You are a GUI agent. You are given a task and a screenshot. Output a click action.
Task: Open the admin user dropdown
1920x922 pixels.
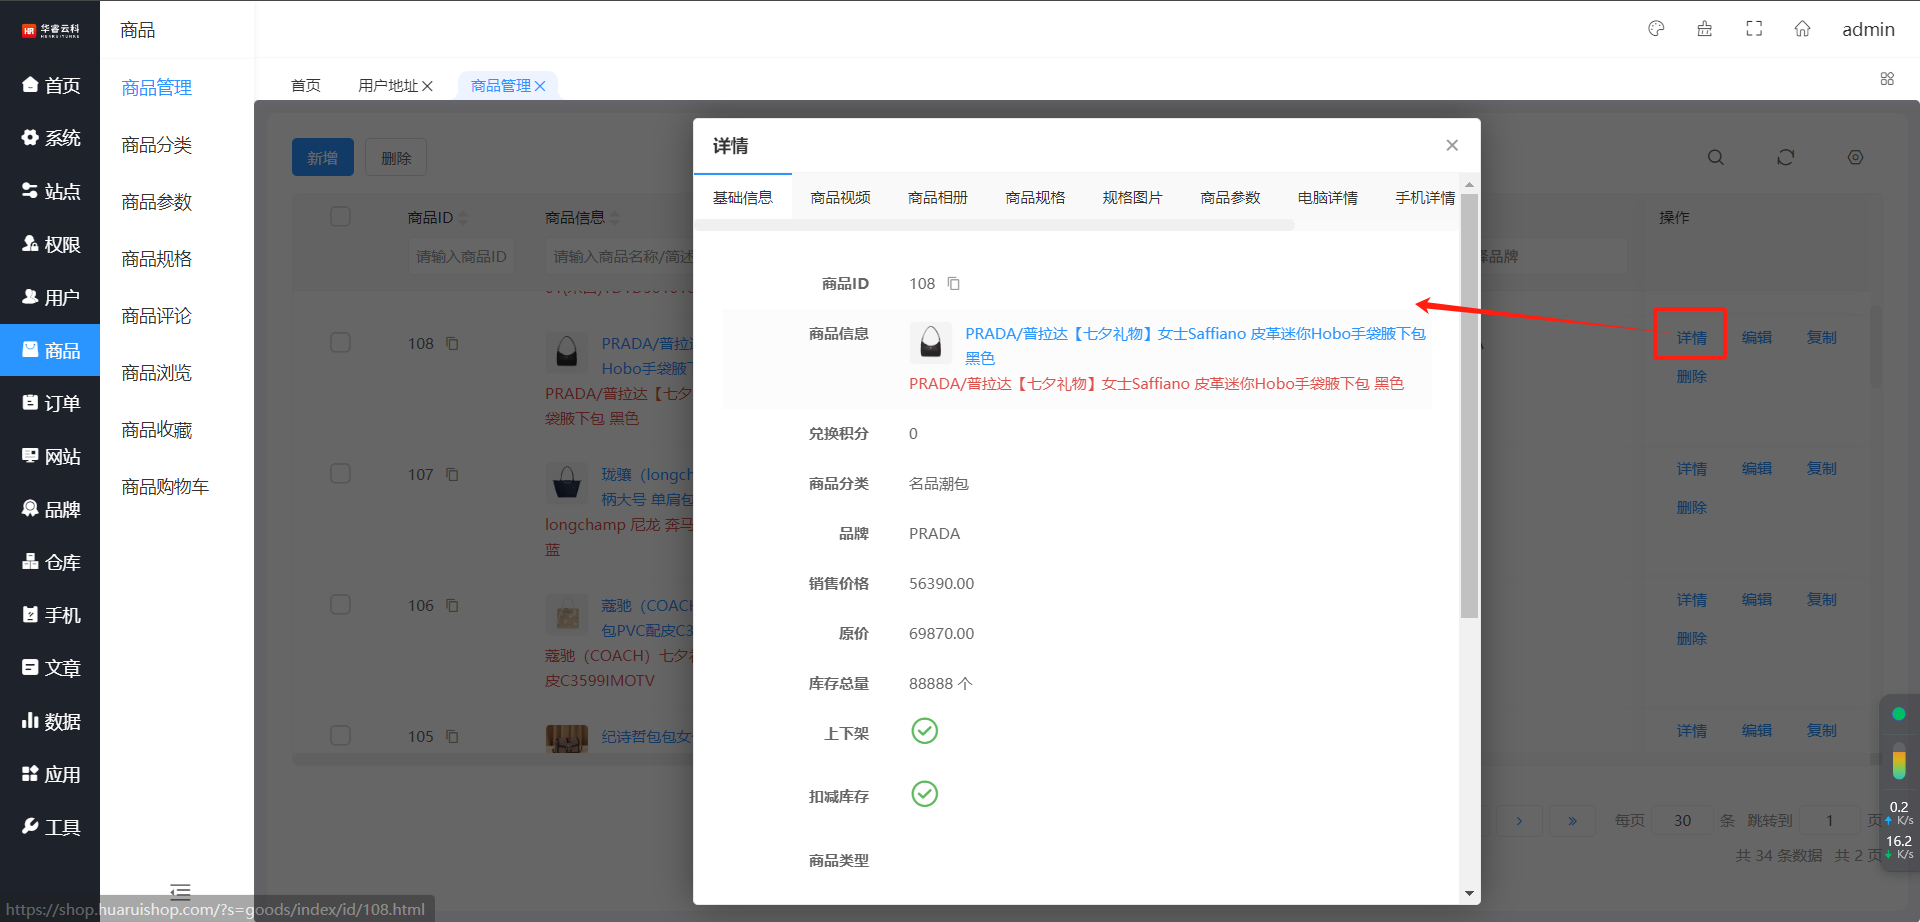pos(1867,29)
